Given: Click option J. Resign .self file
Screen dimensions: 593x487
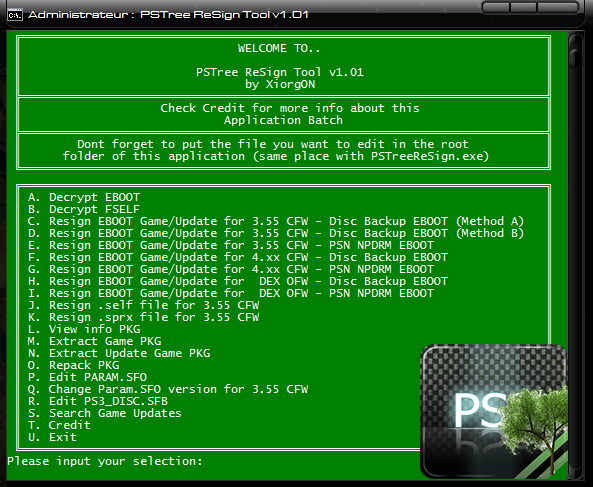Looking at the screenshot, I should pos(143,305).
